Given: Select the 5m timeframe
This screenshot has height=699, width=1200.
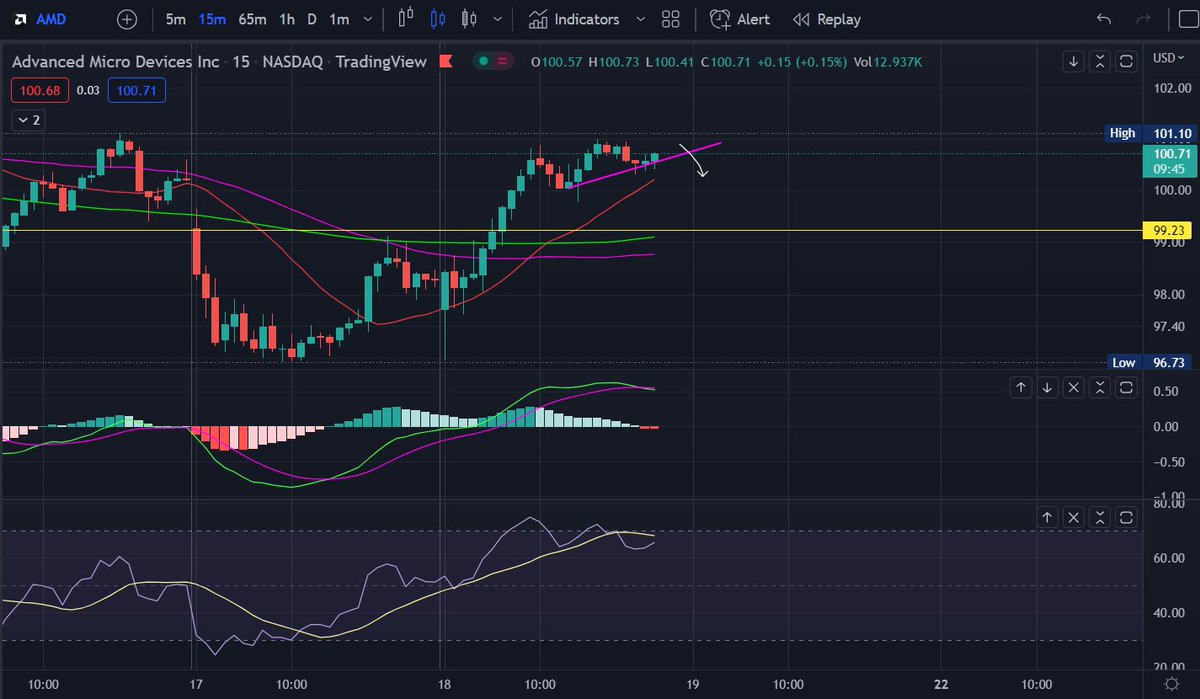Looking at the screenshot, I should point(176,19).
